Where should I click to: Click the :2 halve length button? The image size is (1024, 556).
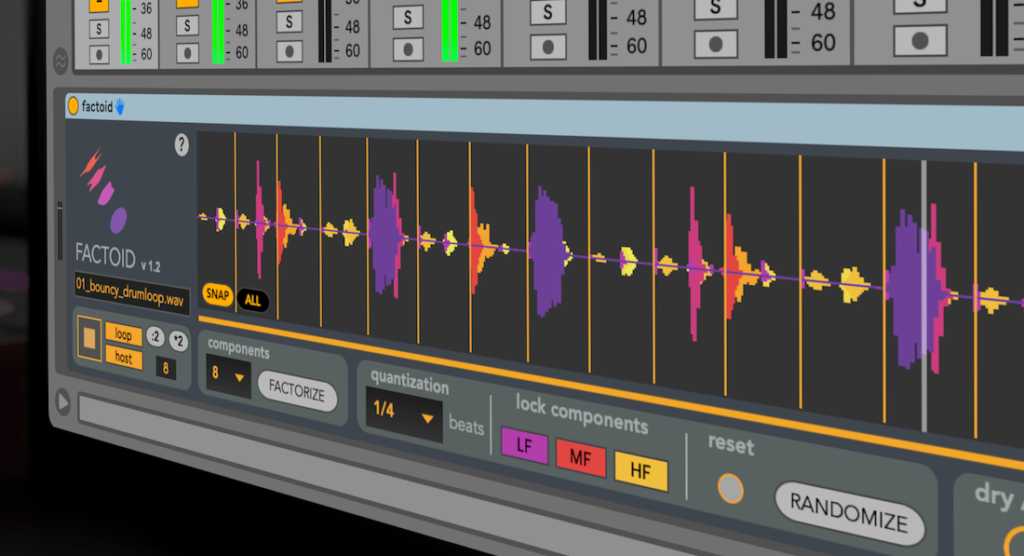(155, 336)
